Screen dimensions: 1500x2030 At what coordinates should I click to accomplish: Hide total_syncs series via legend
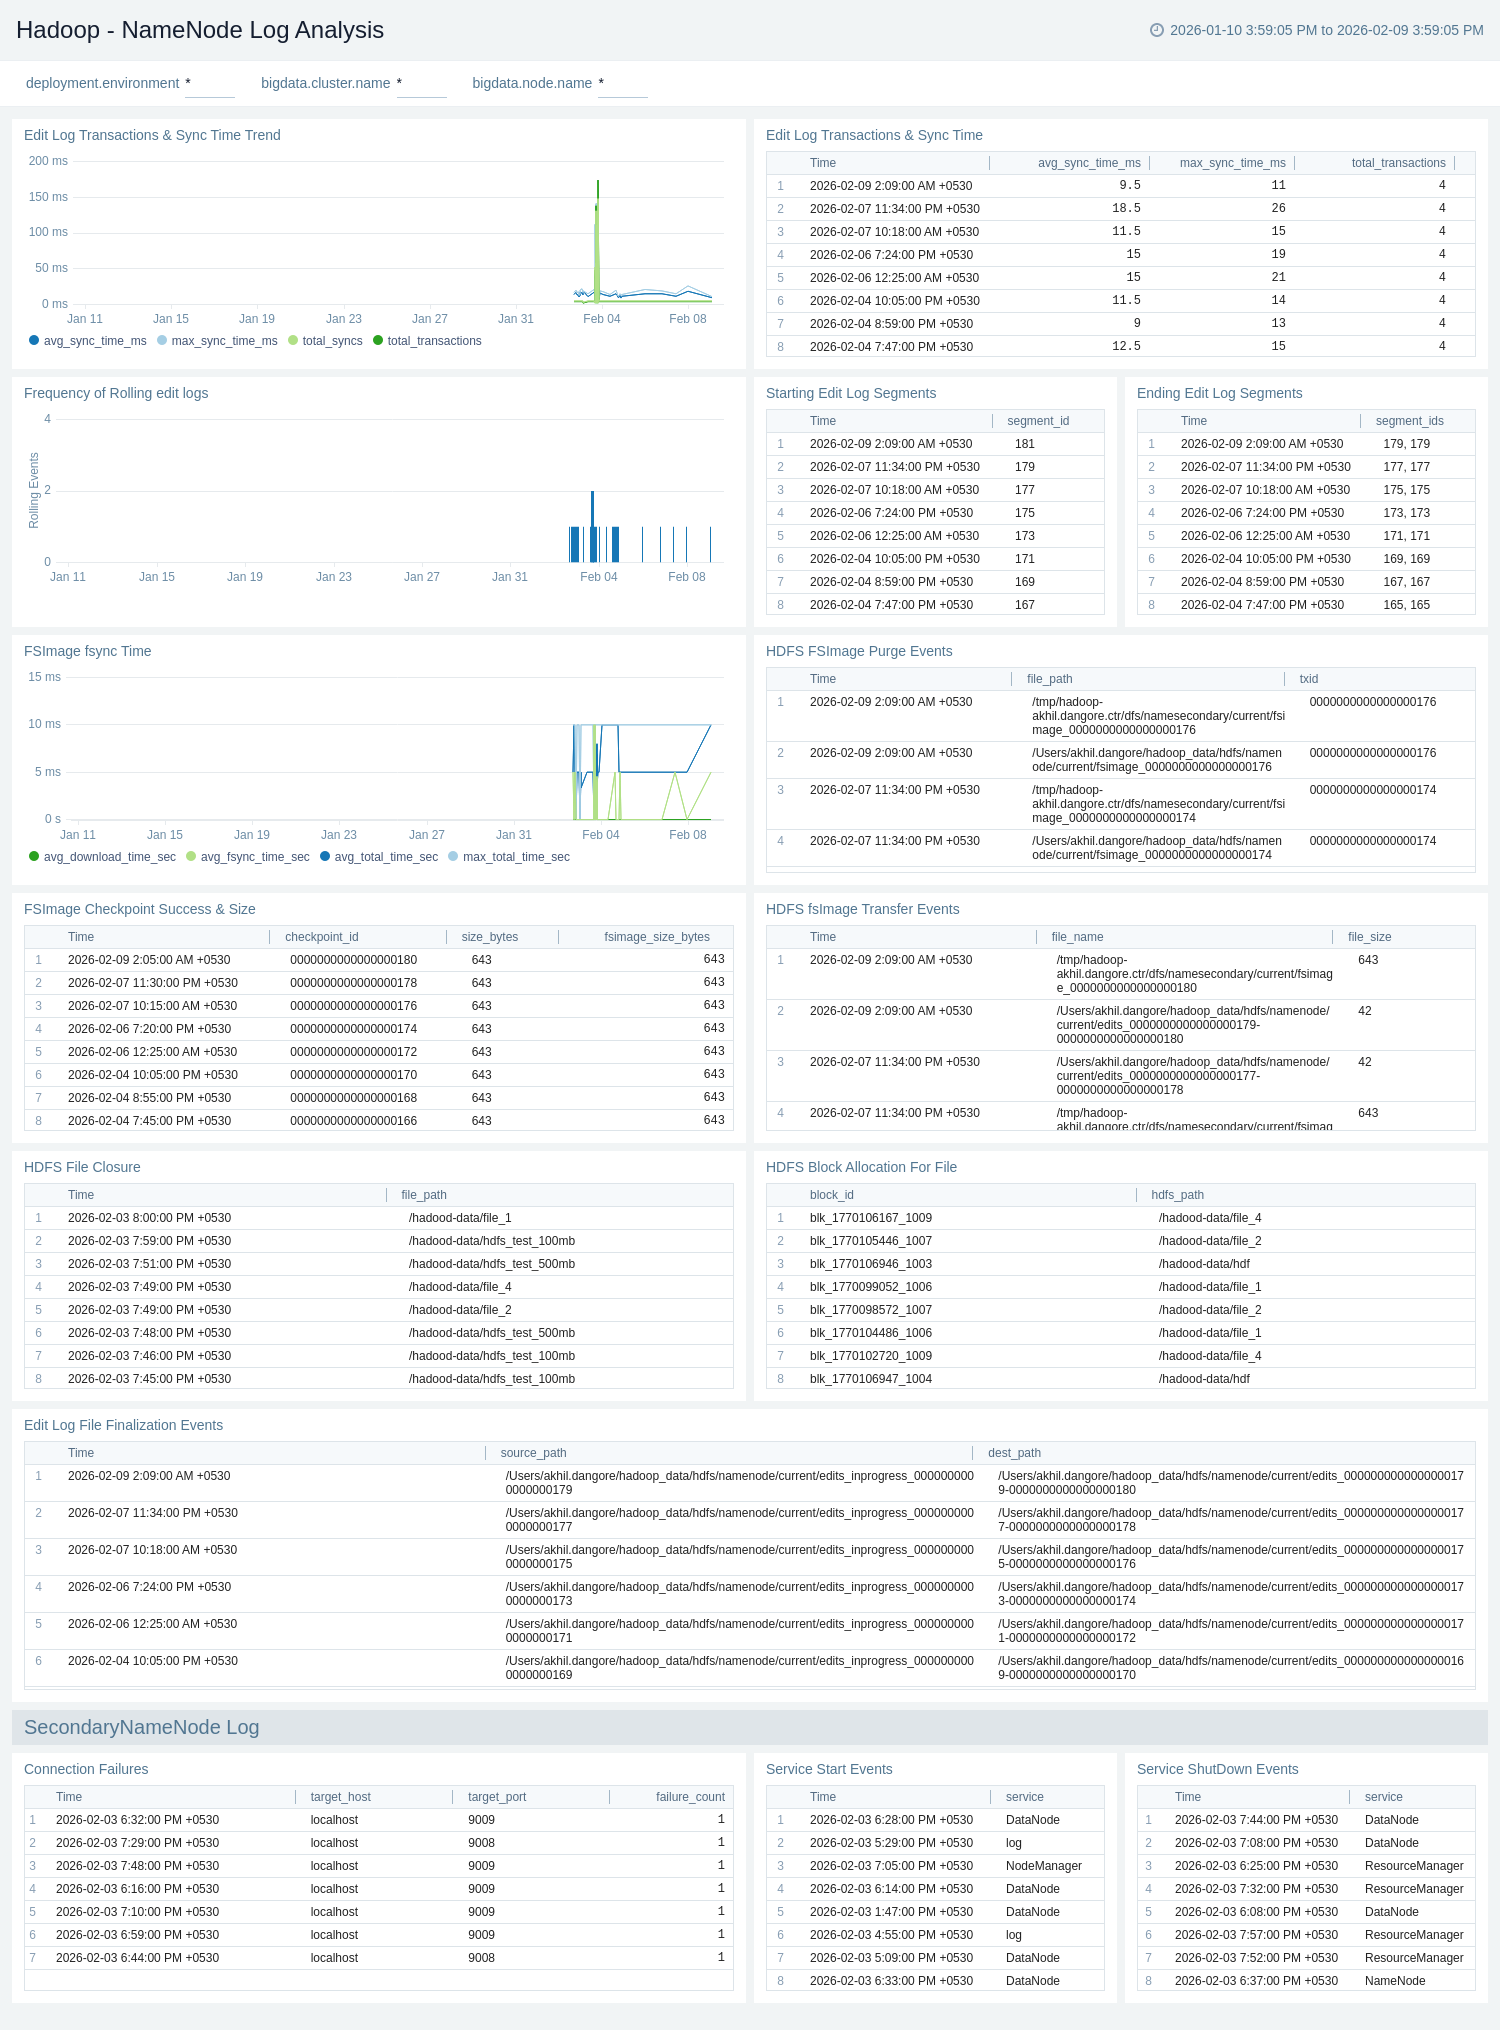pos(332,341)
